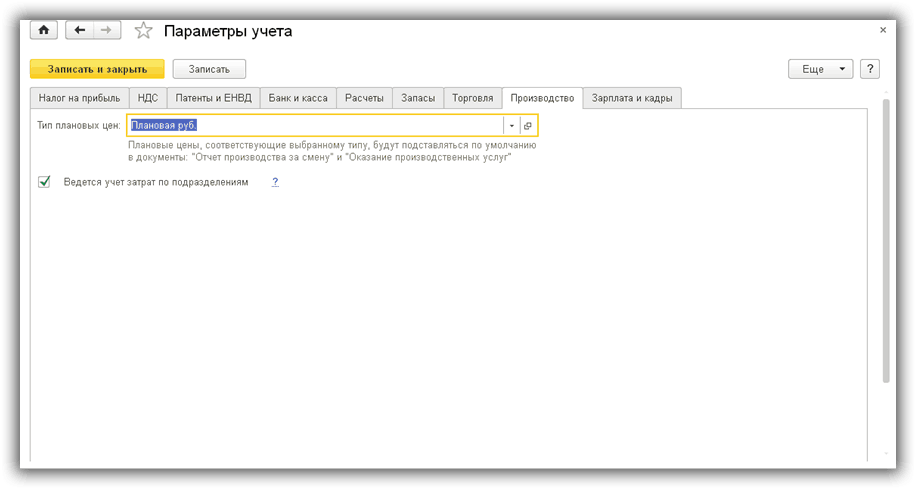
Task: Switch to the Банк и касса tab
Action: pyautogui.click(x=298, y=98)
